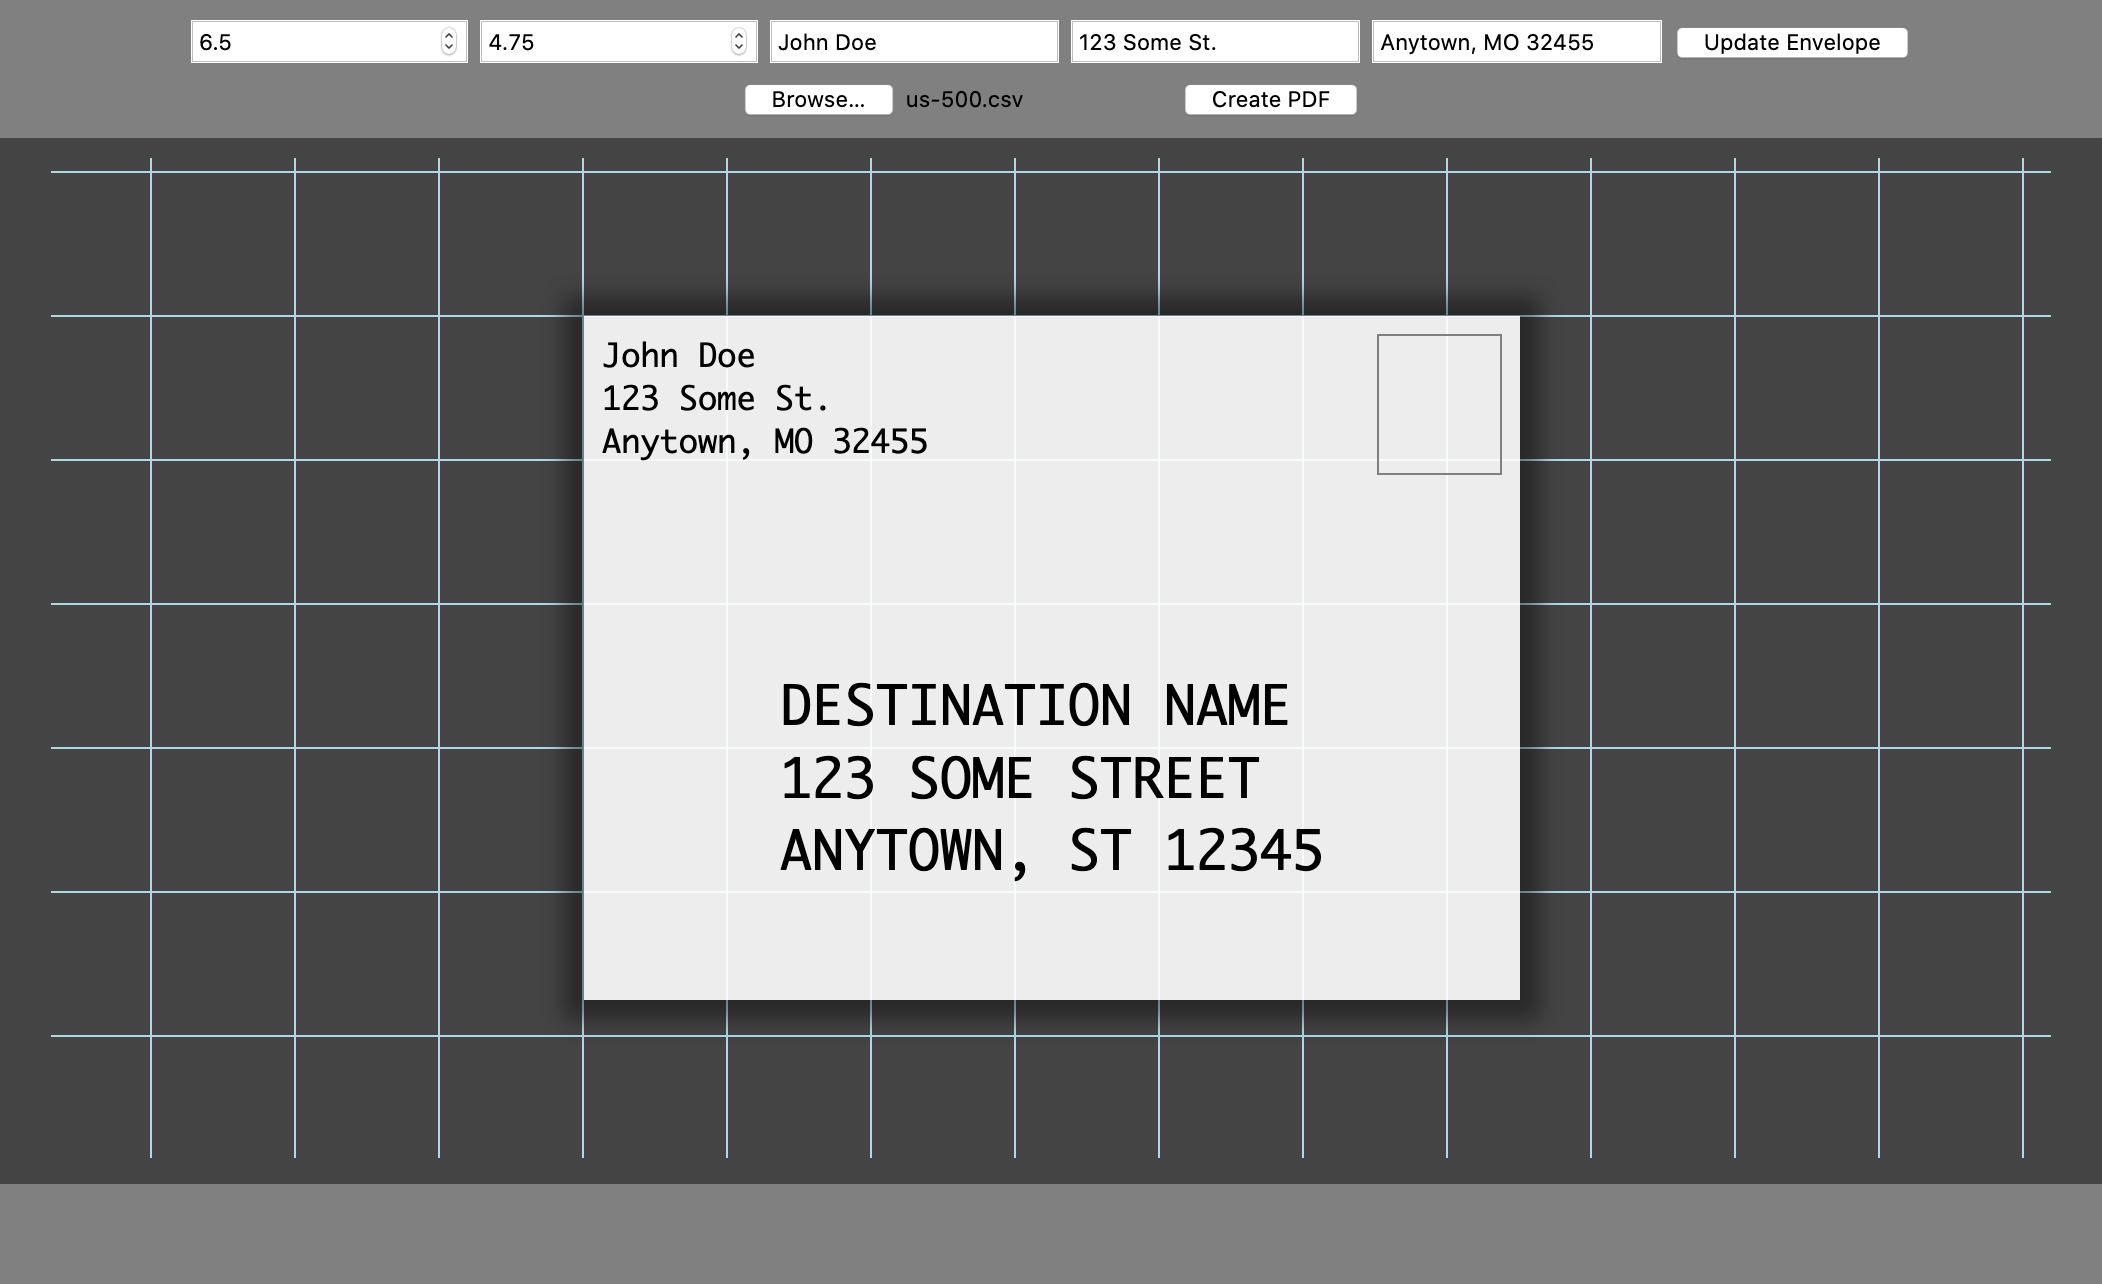This screenshot has height=1284, width=2102.
Task: Increase envelope height using the 4.75 stepper up arrow
Action: click(738, 35)
